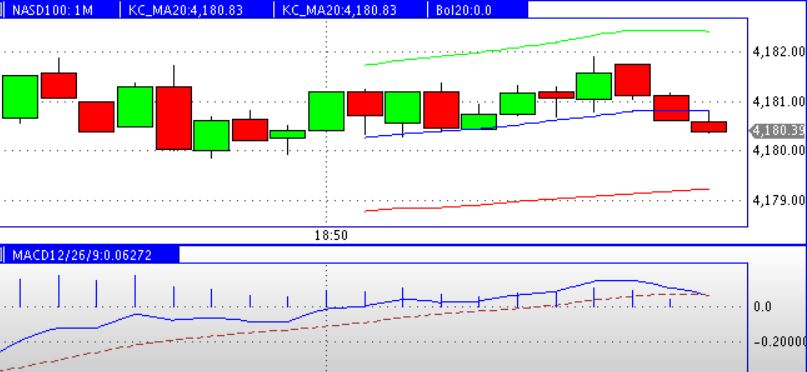Select the KC_MA20 label beside NASD100: 1M
808x372 pixels.
(x=185, y=10)
